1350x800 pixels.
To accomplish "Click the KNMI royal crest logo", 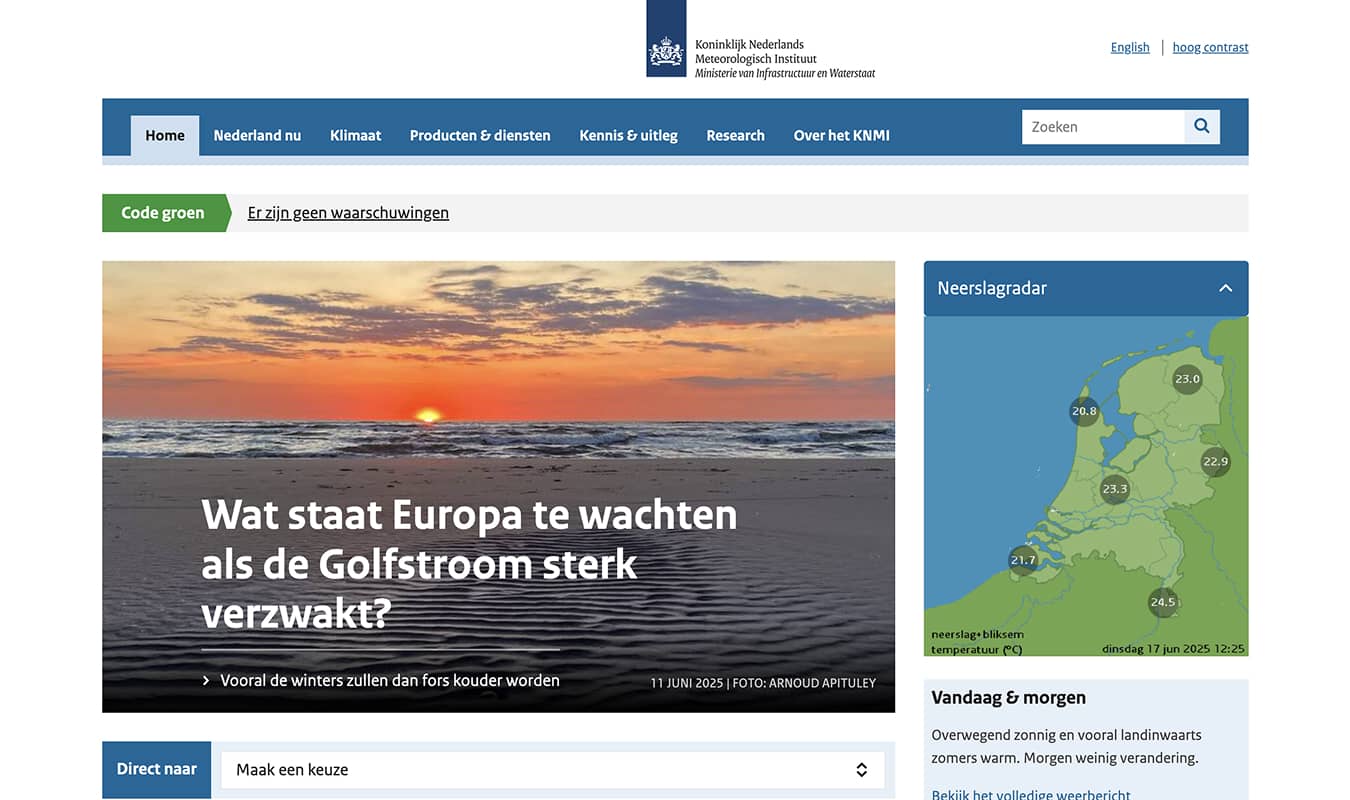I will (666, 39).
